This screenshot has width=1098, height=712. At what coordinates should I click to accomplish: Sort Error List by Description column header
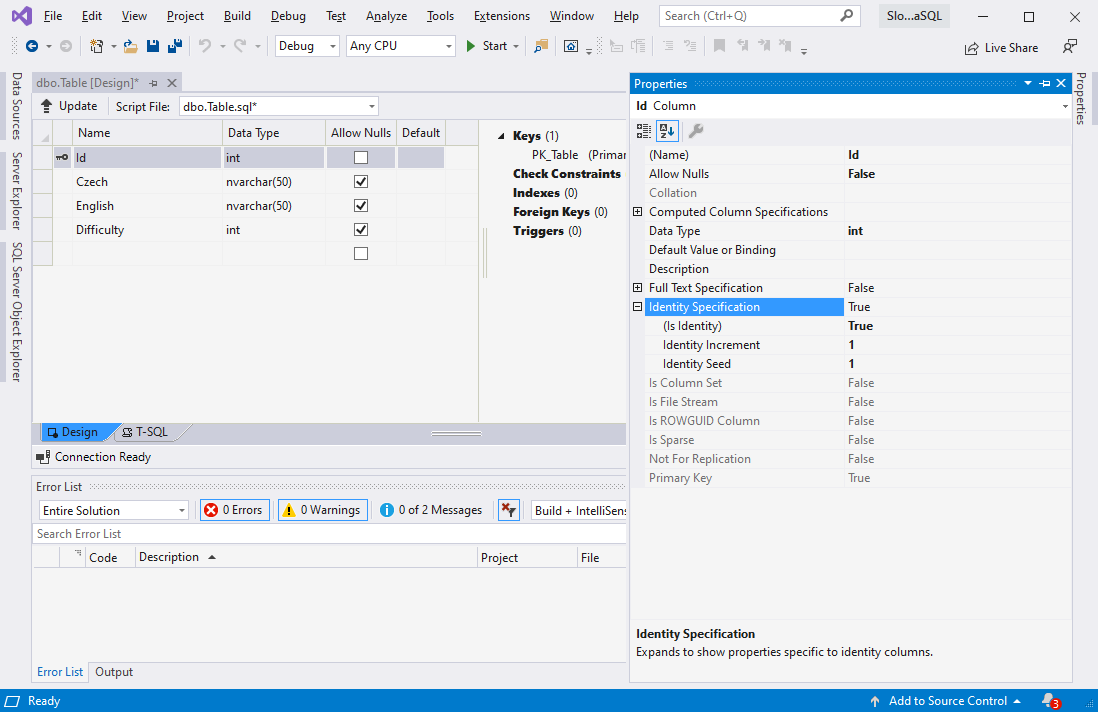pos(305,557)
